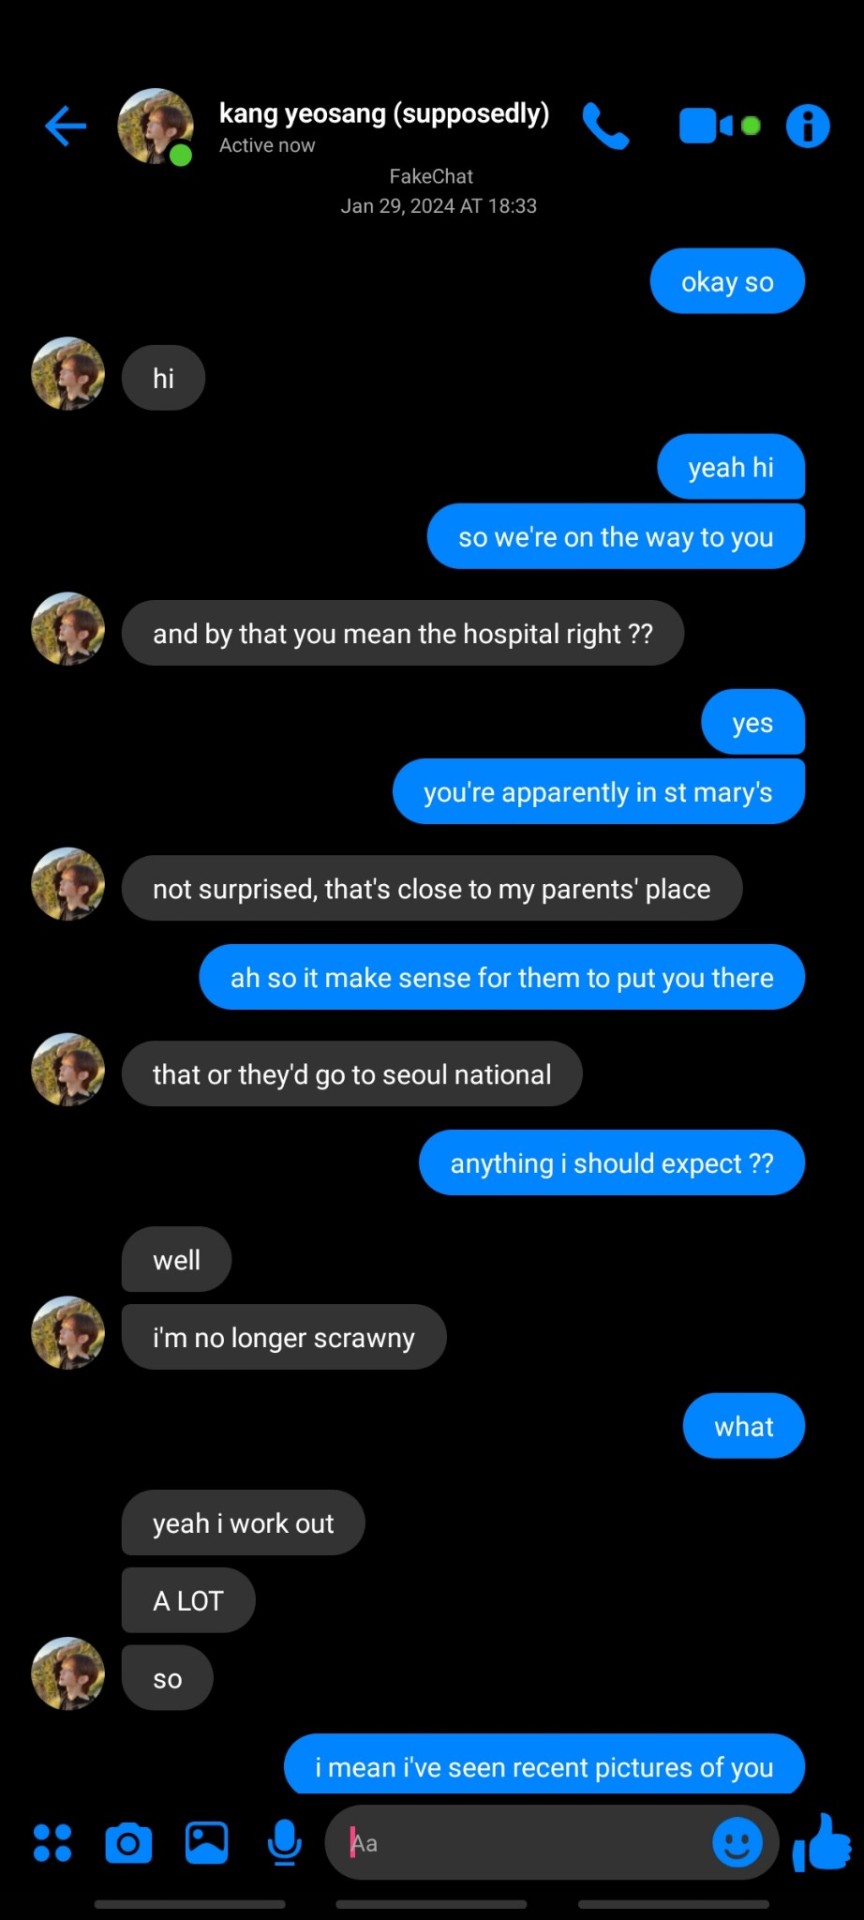The image size is (864, 1920).
Task: Start a video call
Action: (x=706, y=127)
